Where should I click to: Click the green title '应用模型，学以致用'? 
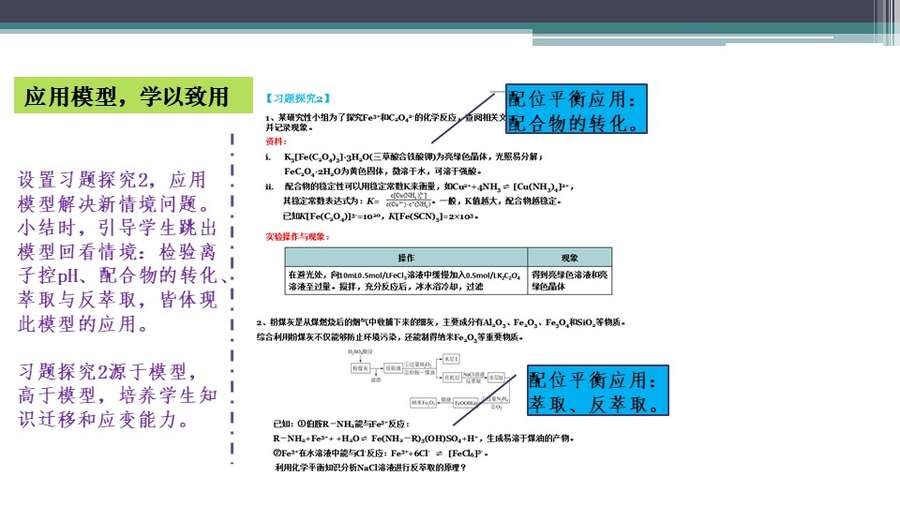tap(133, 95)
